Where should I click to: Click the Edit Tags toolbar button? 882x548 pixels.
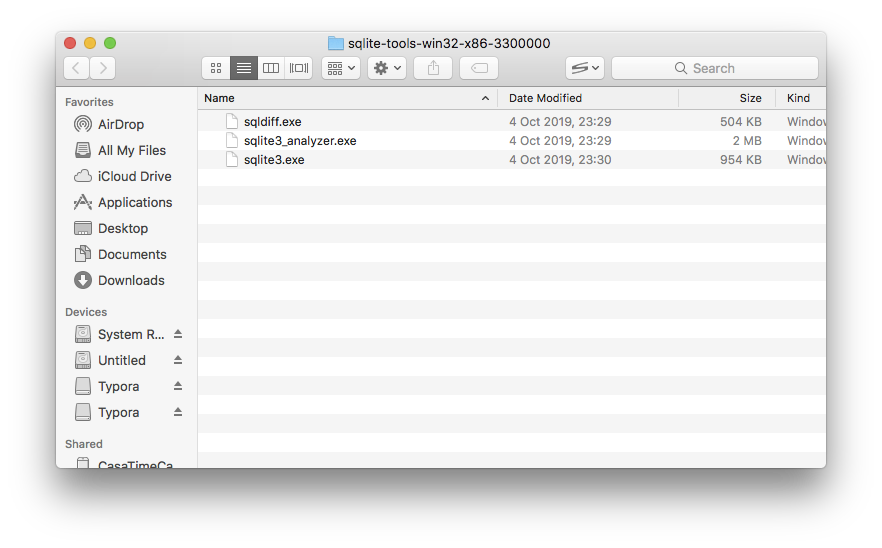point(479,68)
